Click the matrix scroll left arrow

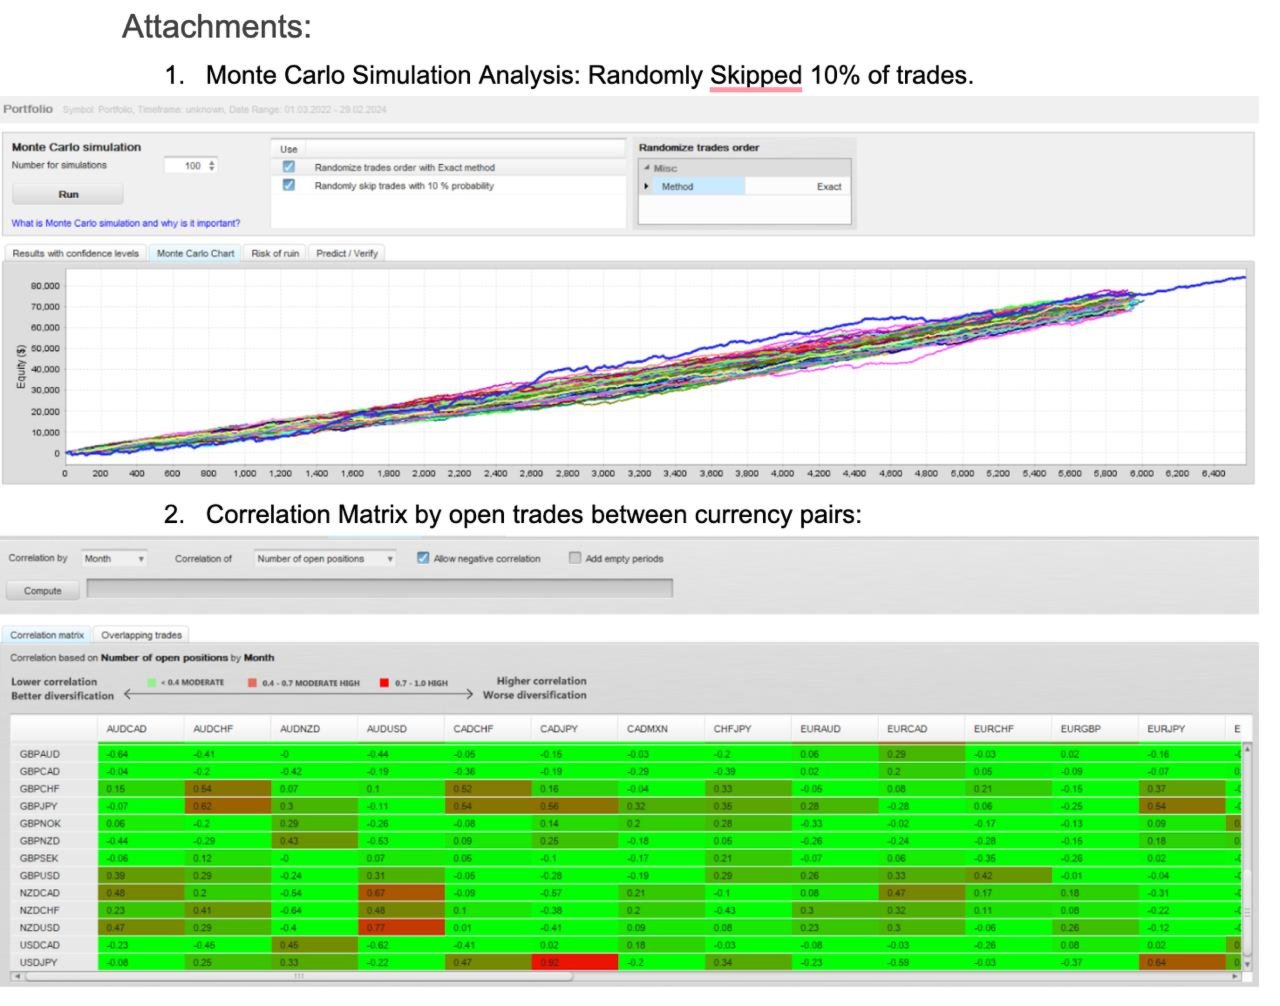pos(16,976)
